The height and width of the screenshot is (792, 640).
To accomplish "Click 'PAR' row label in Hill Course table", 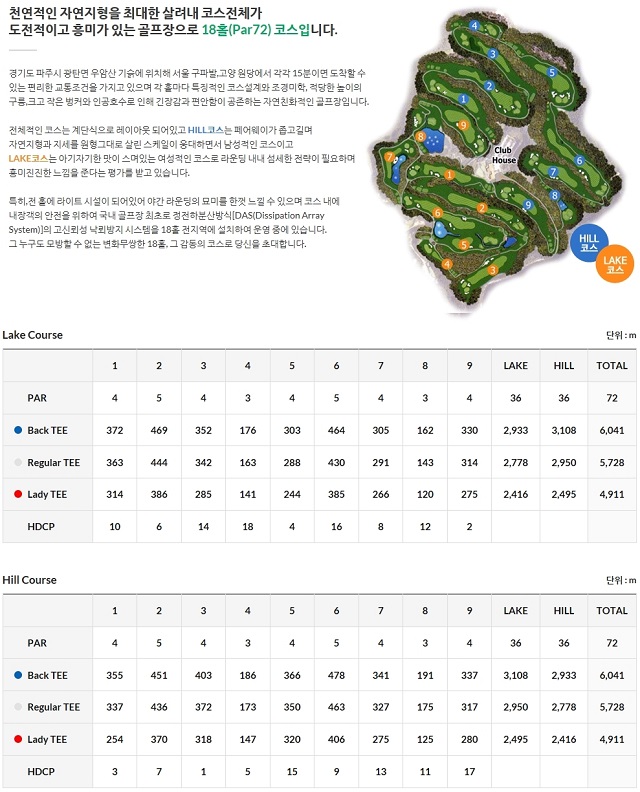I will click(37, 643).
